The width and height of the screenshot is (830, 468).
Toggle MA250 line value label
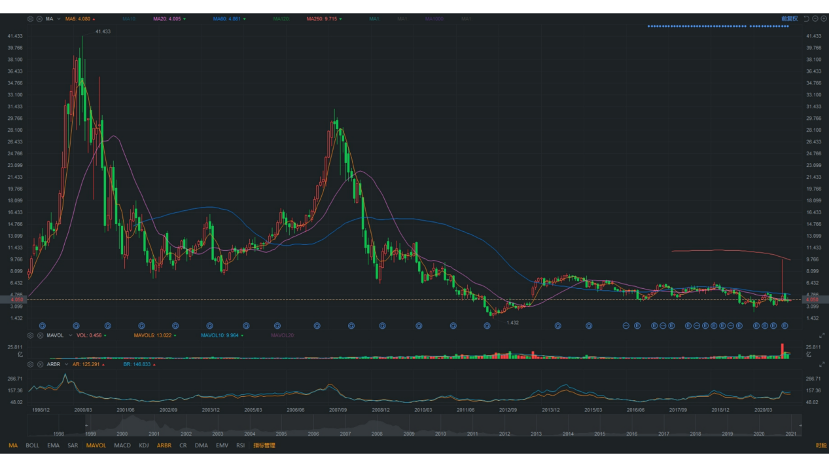tap(324, 19)
